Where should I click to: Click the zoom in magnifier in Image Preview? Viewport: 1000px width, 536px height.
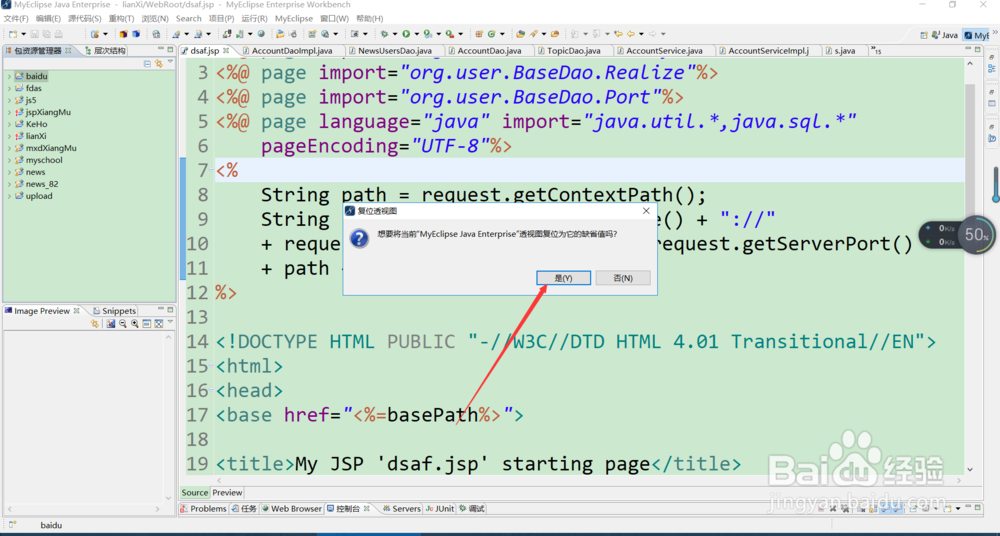135,324
